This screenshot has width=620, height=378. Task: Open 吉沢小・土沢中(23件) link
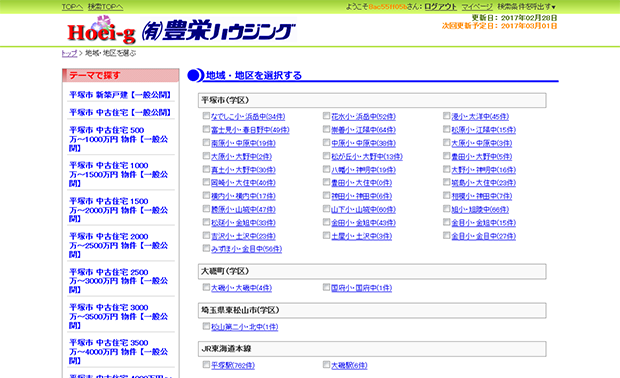(243, 236)
